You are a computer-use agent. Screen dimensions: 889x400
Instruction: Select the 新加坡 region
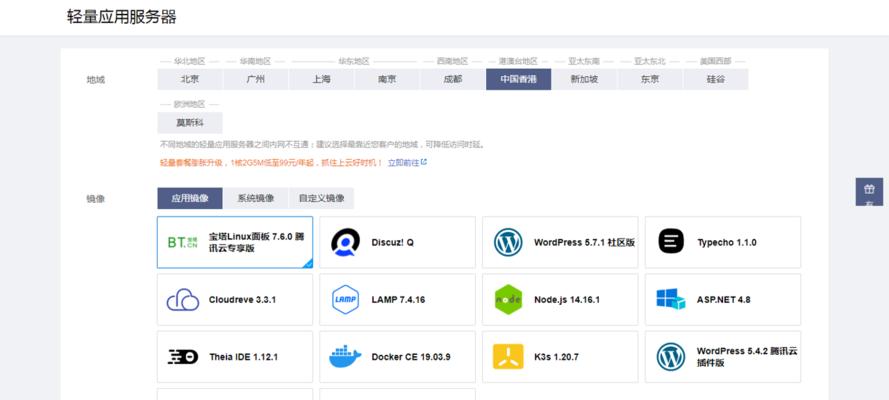click(x=585, y=79)
